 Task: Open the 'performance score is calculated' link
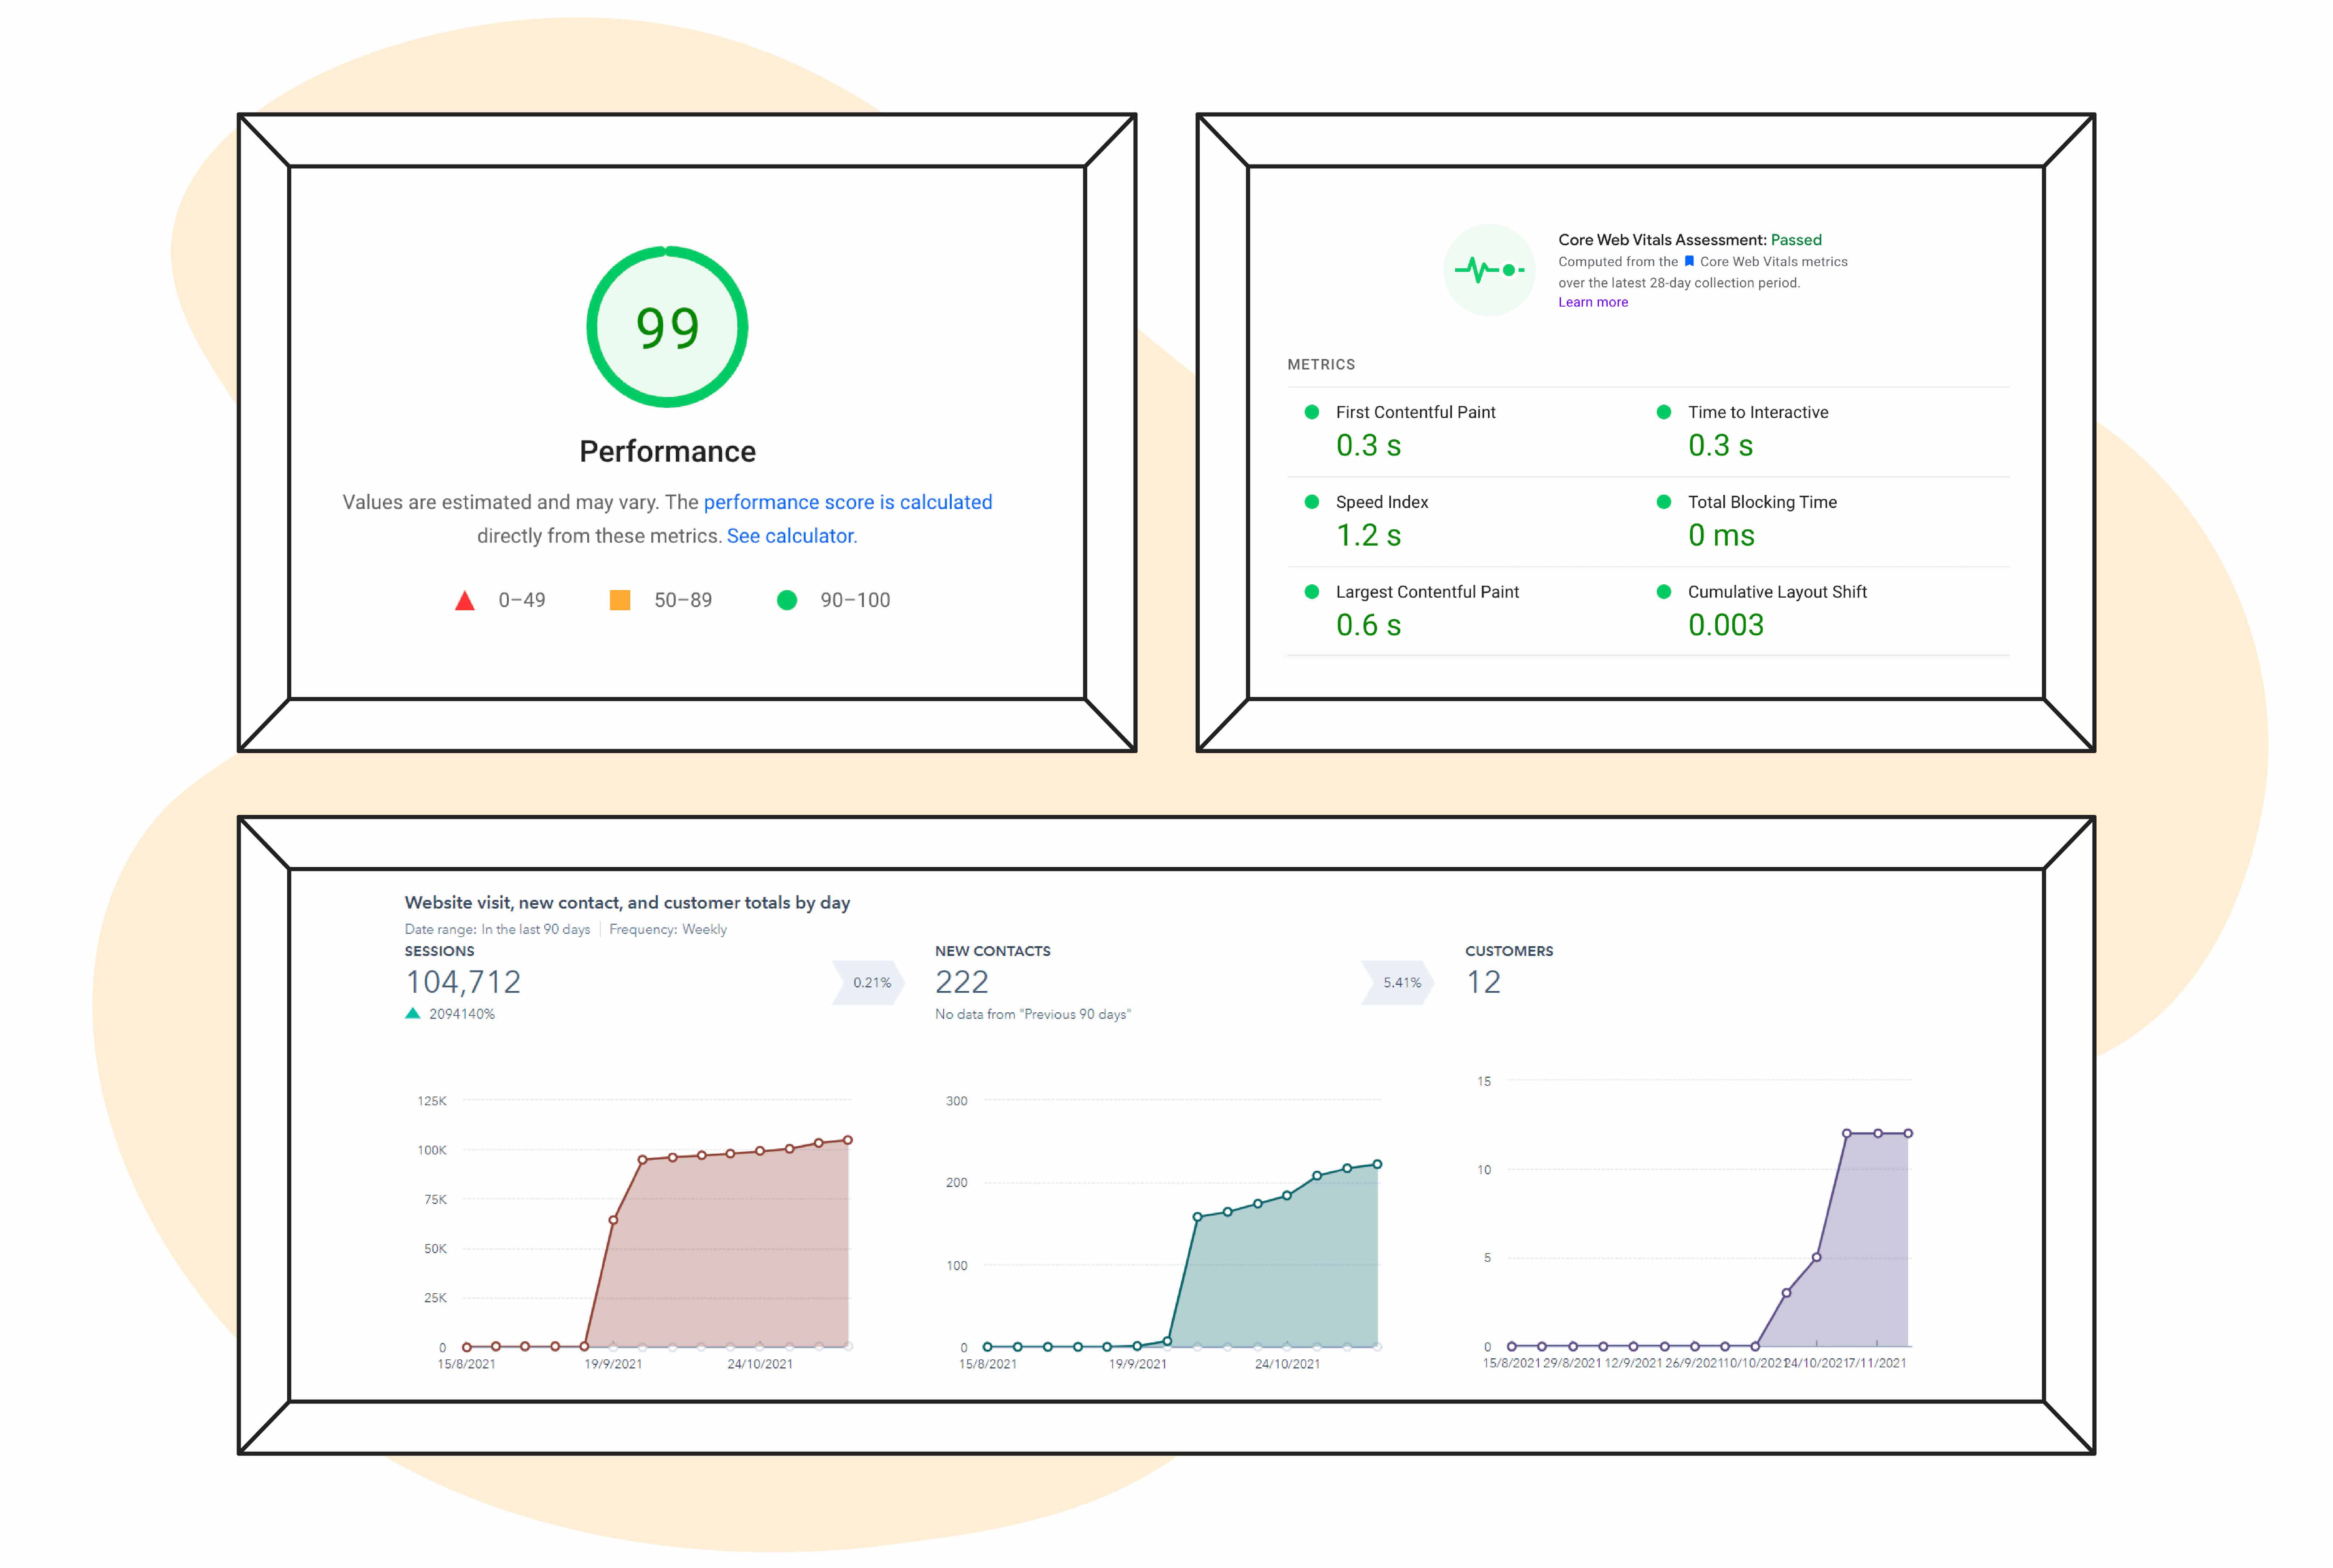[848, 502]
